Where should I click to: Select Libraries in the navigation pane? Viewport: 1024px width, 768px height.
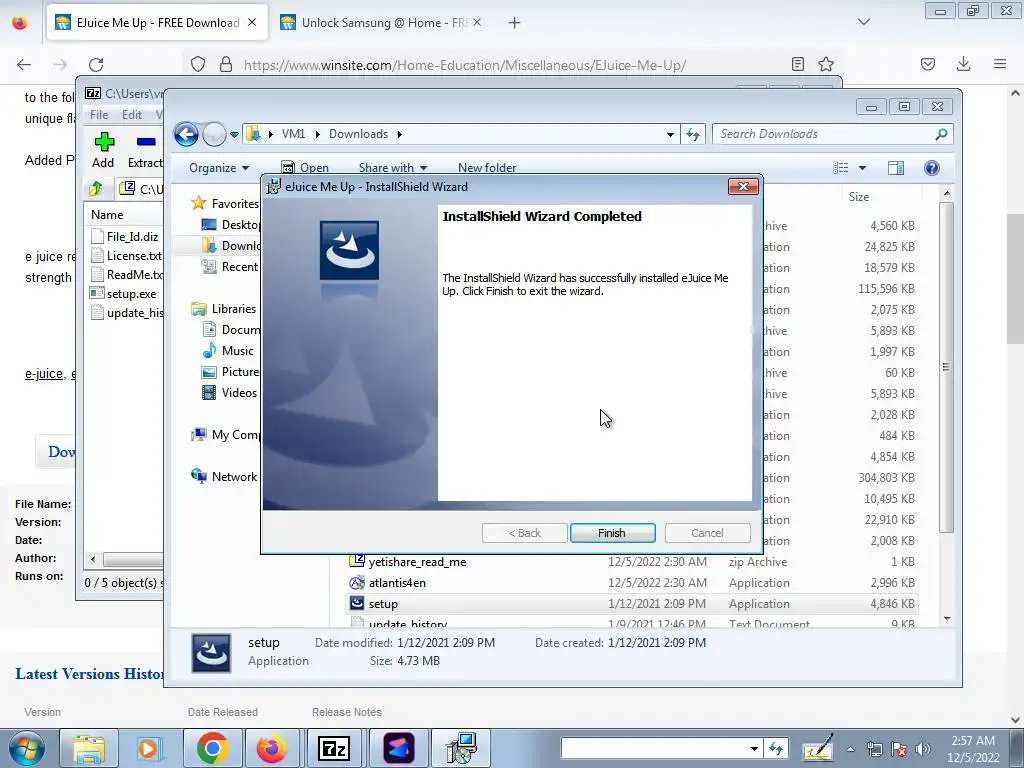[223, 309]
